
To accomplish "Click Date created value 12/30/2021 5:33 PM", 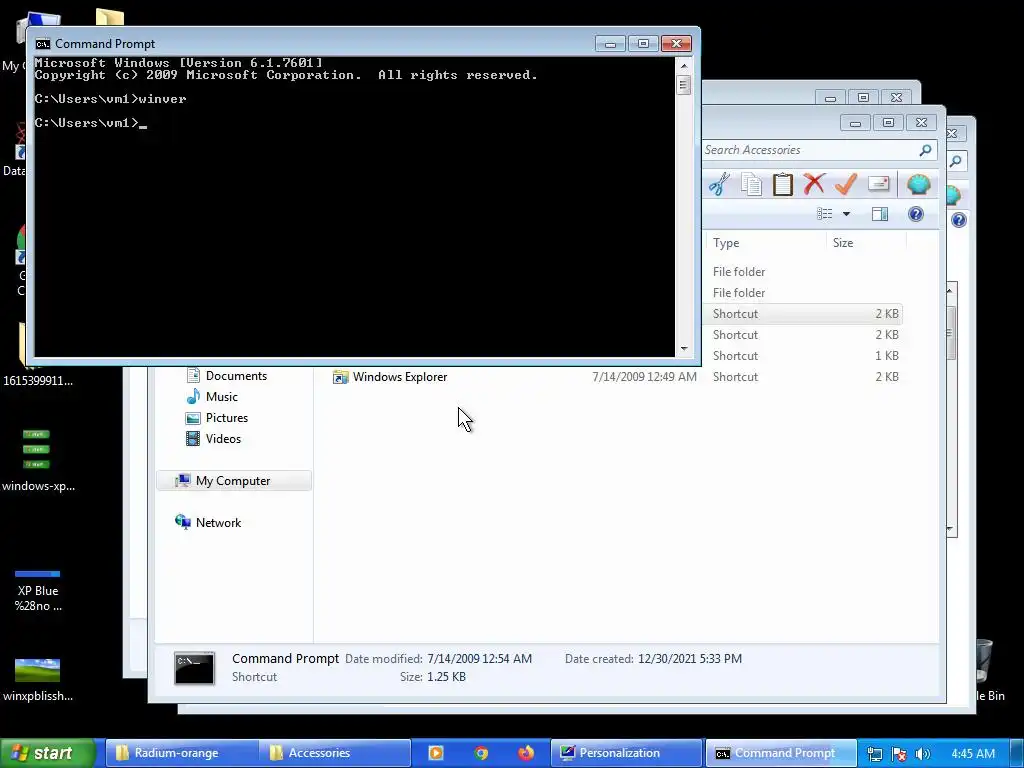I will tap(690, 659).
